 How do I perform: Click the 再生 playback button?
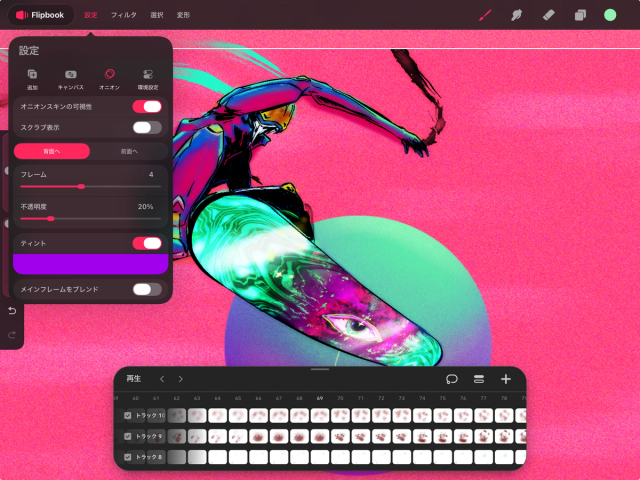point(133,379)
